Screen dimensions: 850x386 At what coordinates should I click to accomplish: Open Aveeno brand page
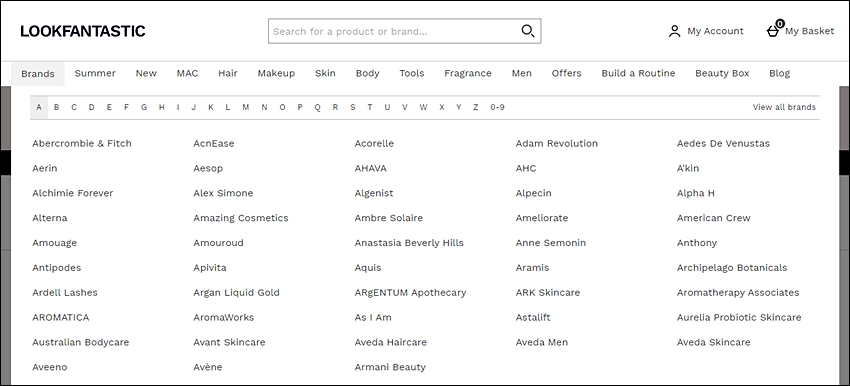click(50, 368)
